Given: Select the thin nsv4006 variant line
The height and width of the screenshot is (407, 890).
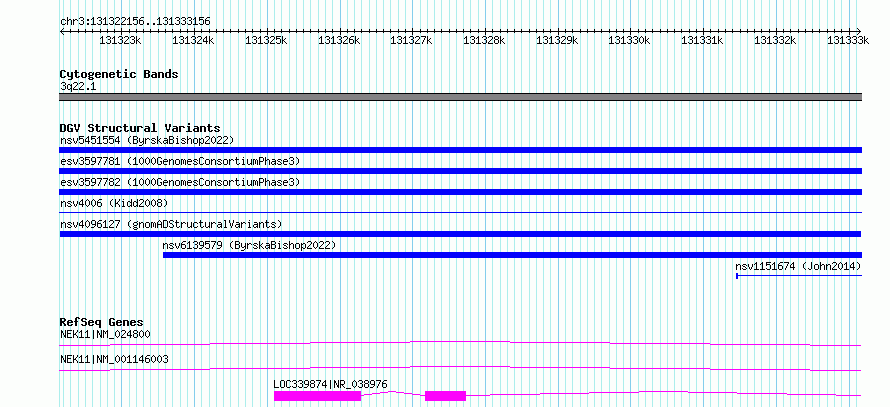Looking at the screenshot, I should (460, 212).
